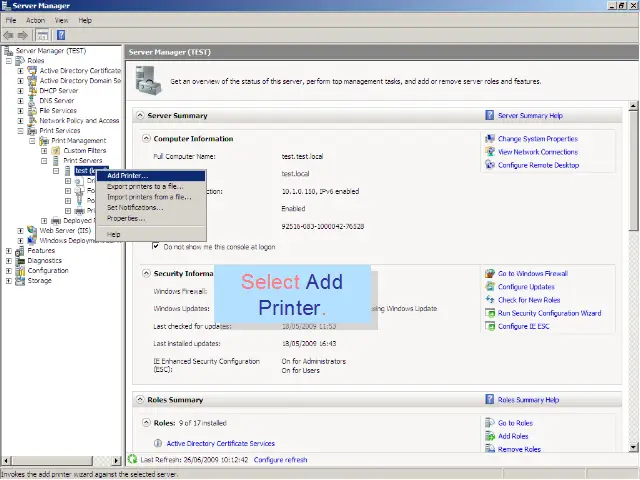Click the File Services role icon
This screenshot has width=640, height=480.
(32, 111)
